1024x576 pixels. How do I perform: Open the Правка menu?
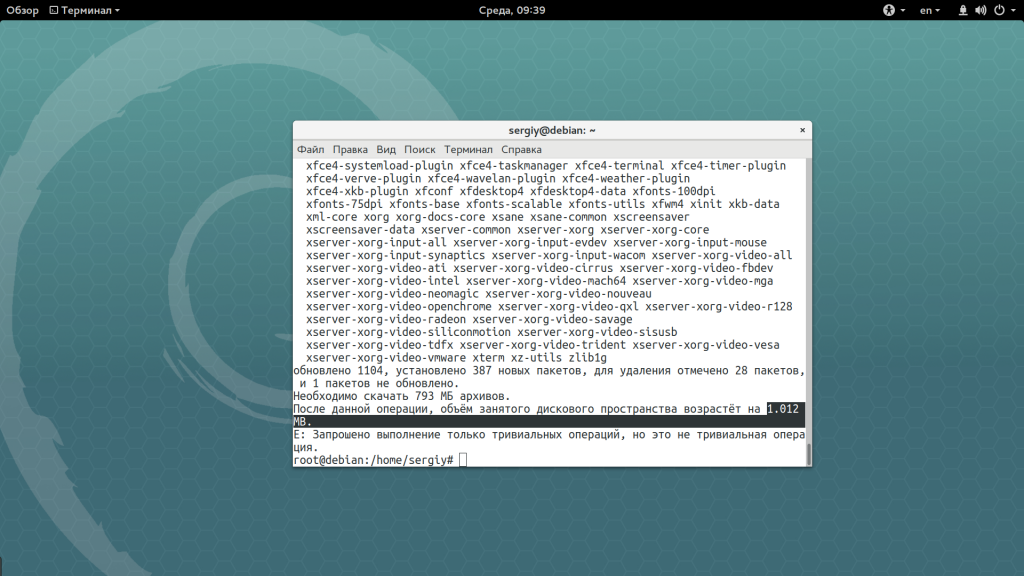tap(350, 149)
